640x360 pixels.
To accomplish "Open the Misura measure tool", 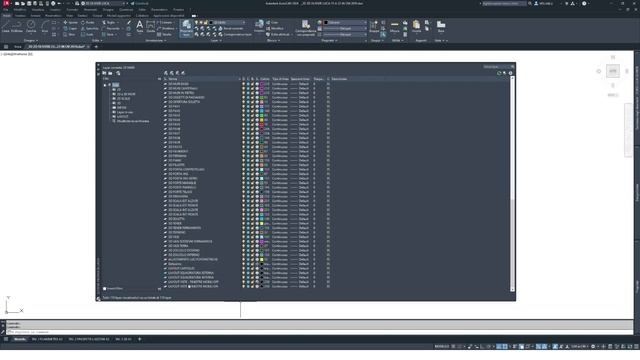I will 394,27.
